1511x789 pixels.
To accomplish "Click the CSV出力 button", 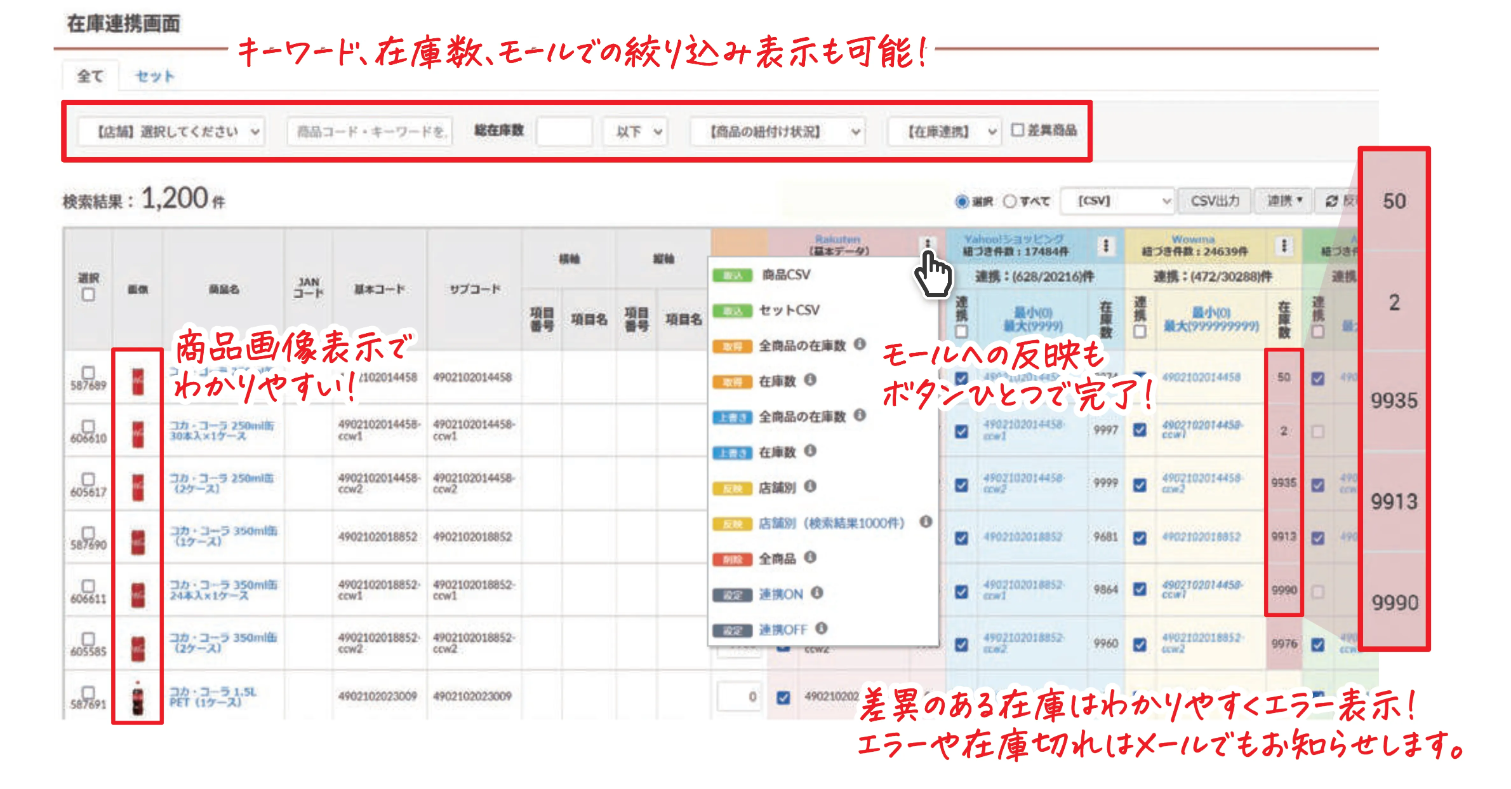I will (x=1214, y=201).
